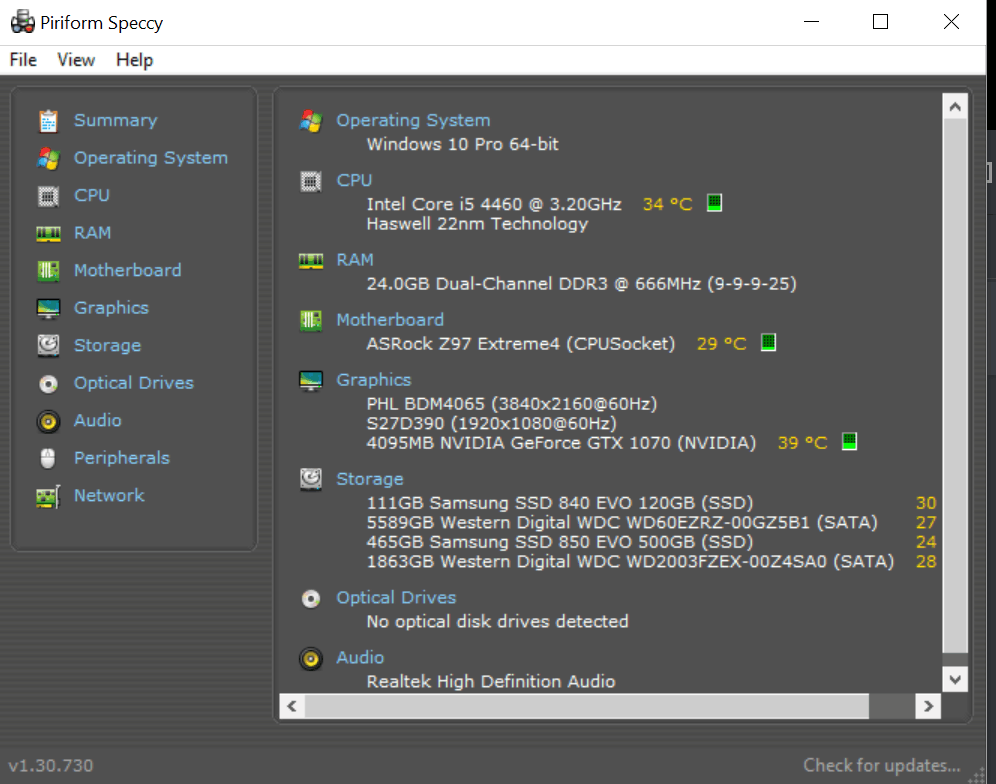
Task: Click the horizontal scrollbar right arrow
Action: pos(928,706)
